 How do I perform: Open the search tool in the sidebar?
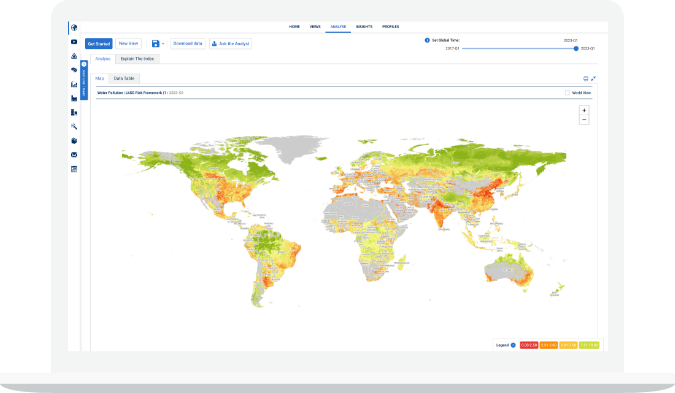pos(74,127)
